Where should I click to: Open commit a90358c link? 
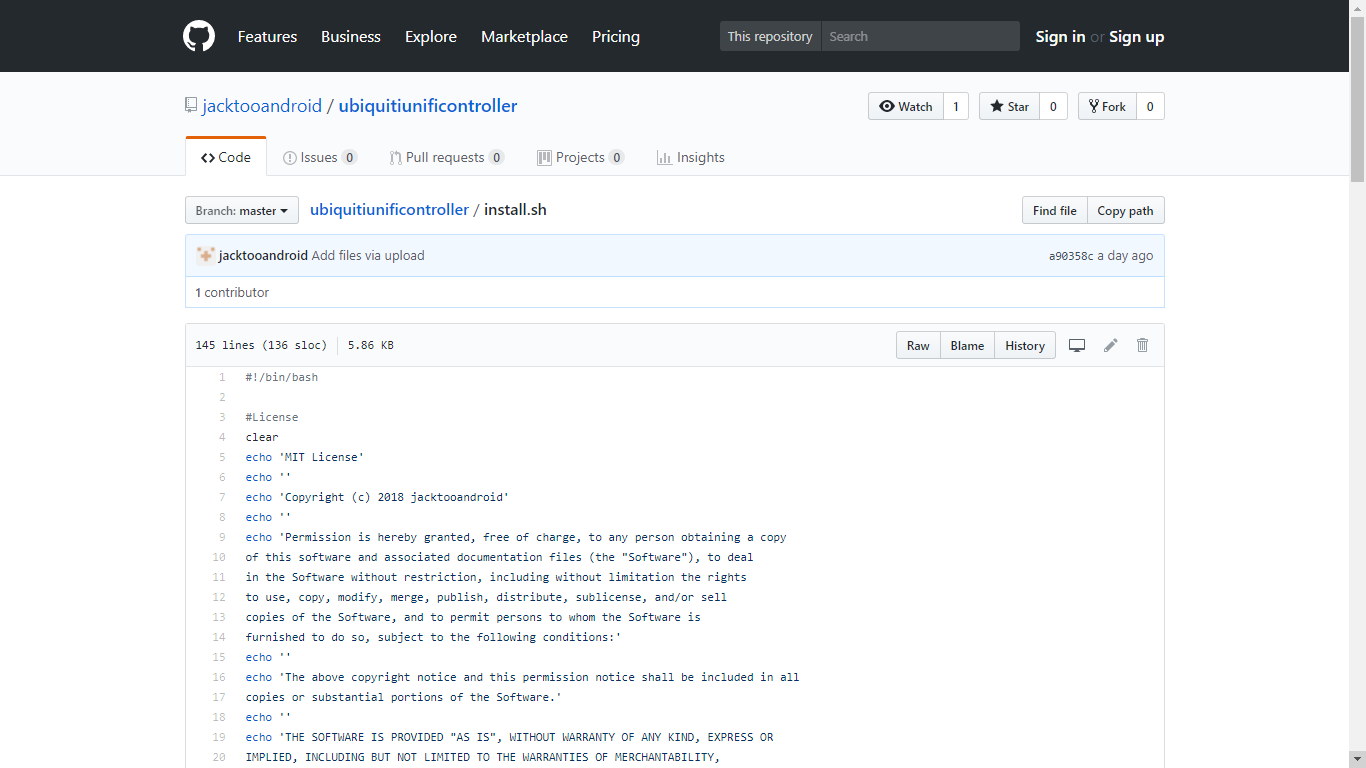(x=1071, y=256)
